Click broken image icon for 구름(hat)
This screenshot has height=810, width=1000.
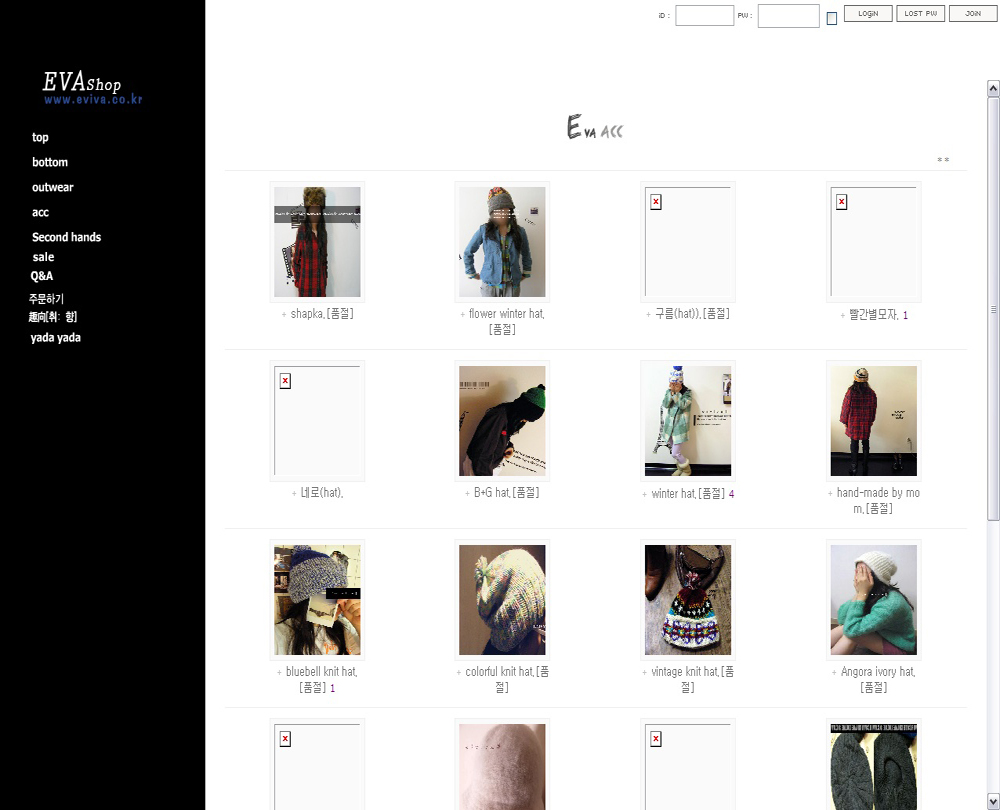656,202
